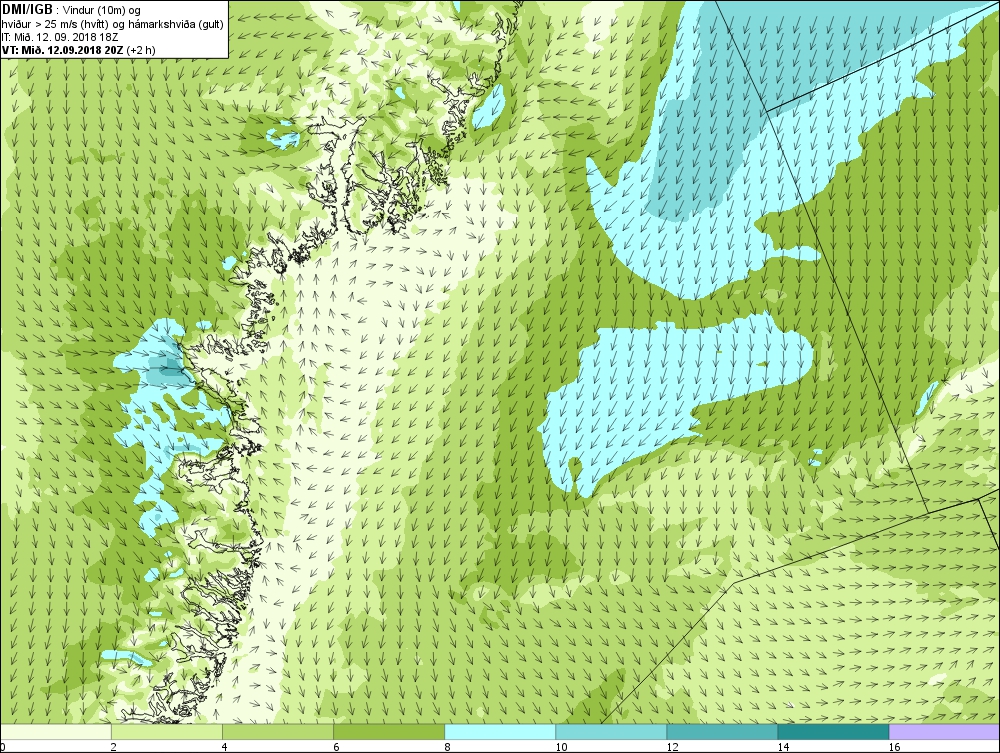
Task: Click the 14–16 m/s dark teal legend swatch
Action: tap(833, 731)
